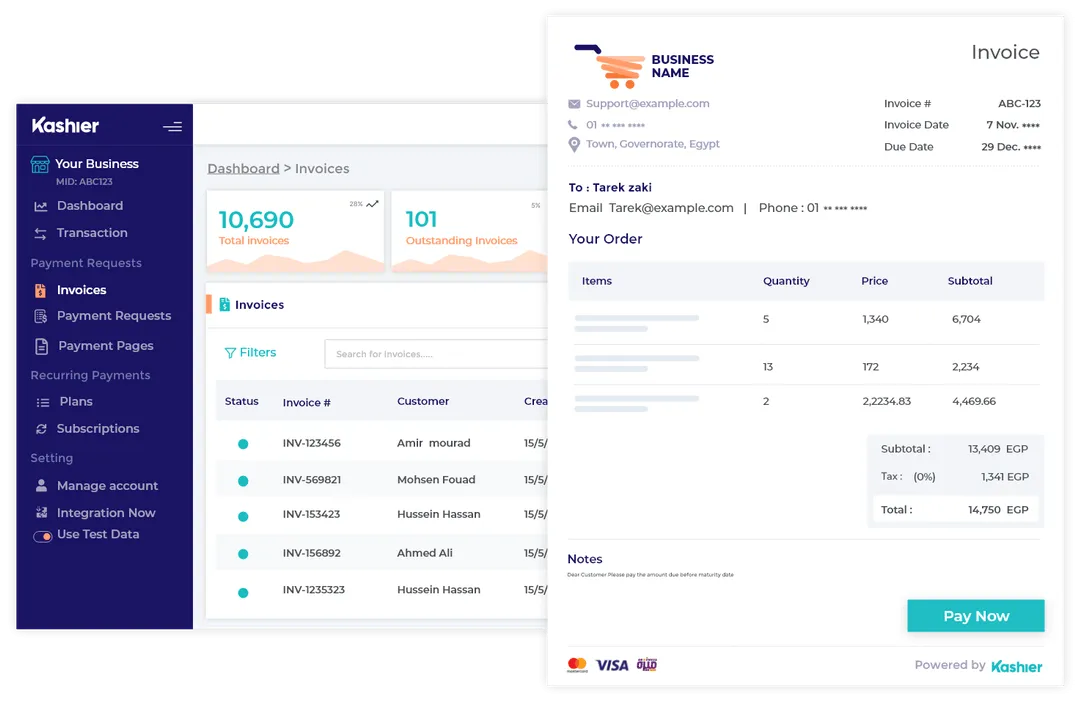The height and width of the screenshot is (702, 1080).
Task: Click the email envelope icon on the invoice
Action: (x=574, y=104)
